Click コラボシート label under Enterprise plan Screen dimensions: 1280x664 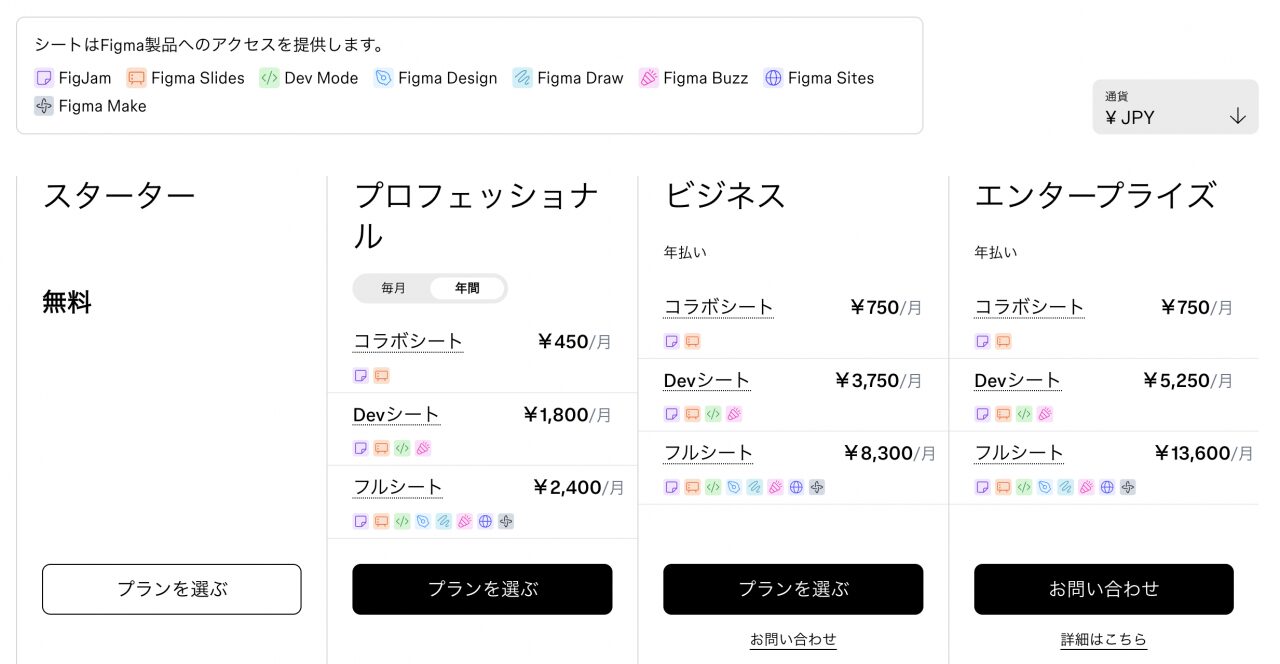[x=1029, y=307]
